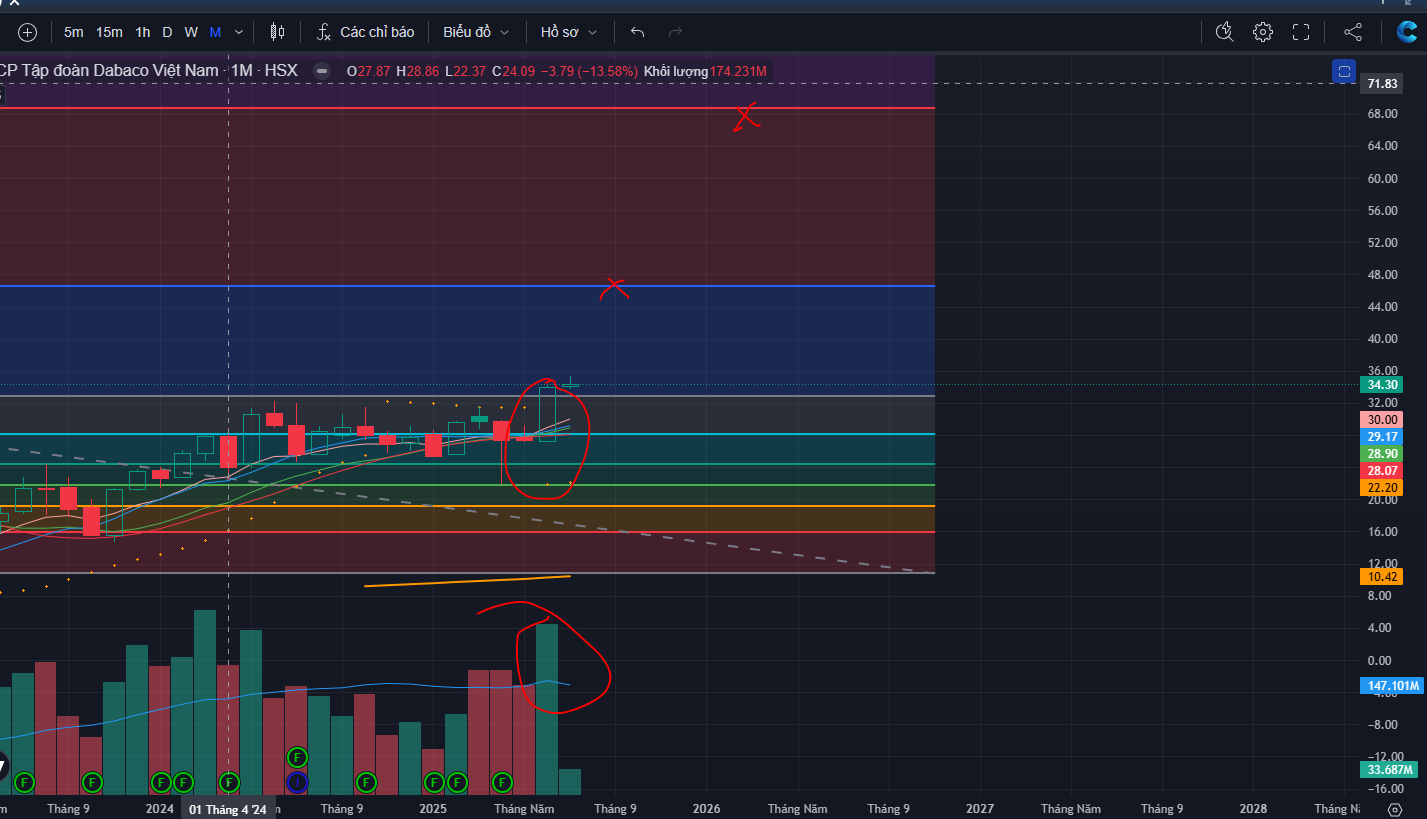Click the 2027 label on time axis

pyautogui.click(x=980, y=809)
